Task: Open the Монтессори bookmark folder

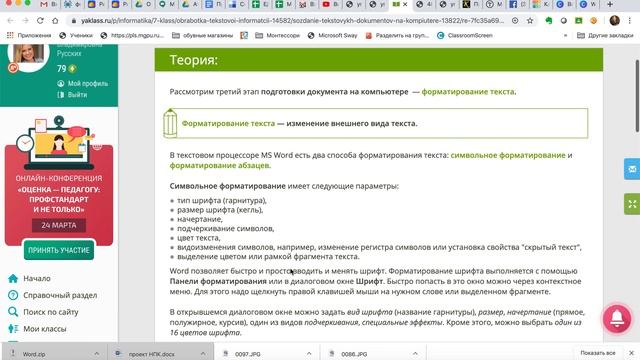Action: 278,36
